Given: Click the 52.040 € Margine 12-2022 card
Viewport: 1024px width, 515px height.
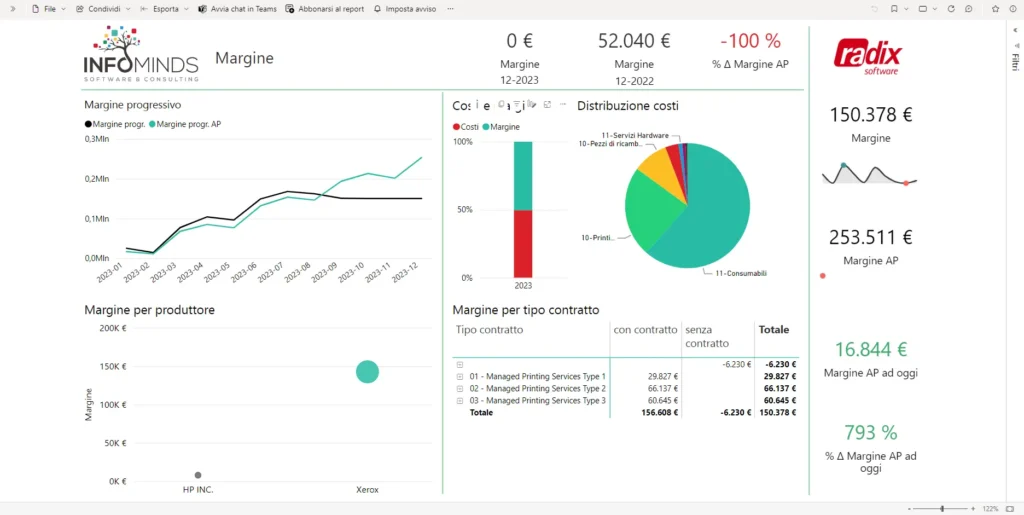Looking at the screenshot, I should click(634, 58).
